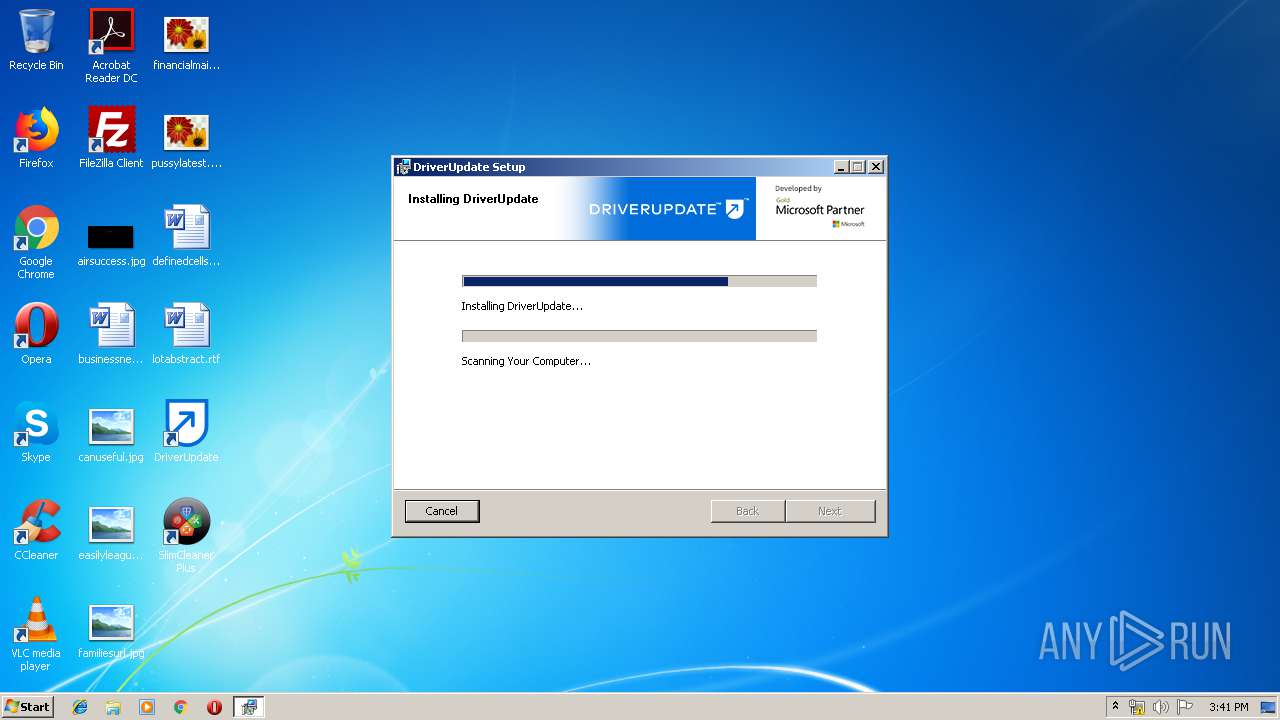Click the Start button
The width and height of the screenshot is (1280, 720).
(27, 707)
